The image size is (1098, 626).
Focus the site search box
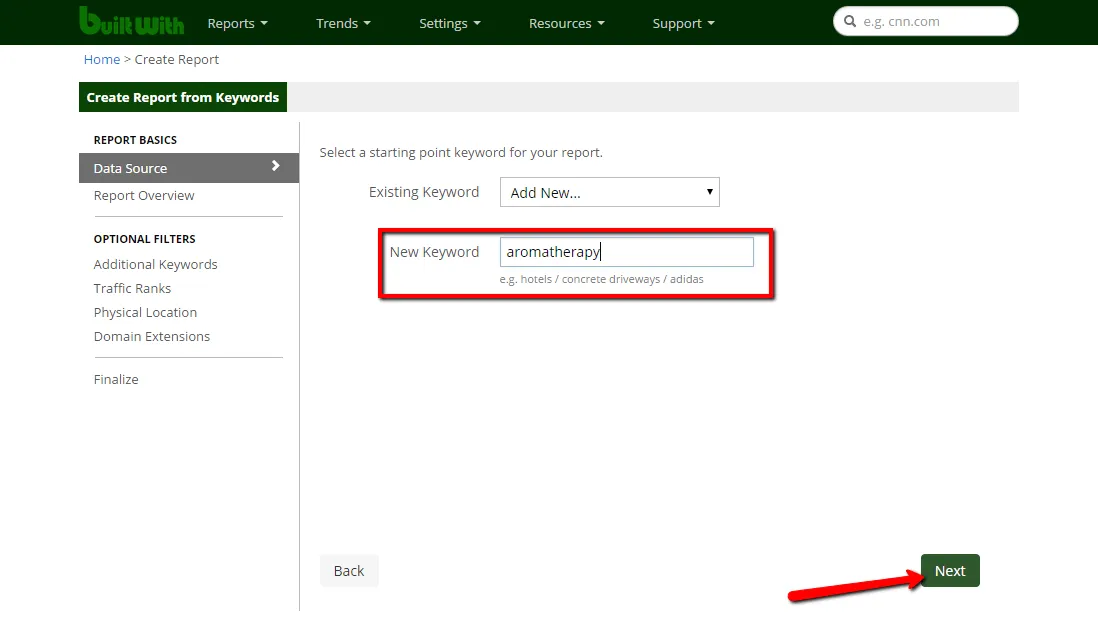click(934, 21)
